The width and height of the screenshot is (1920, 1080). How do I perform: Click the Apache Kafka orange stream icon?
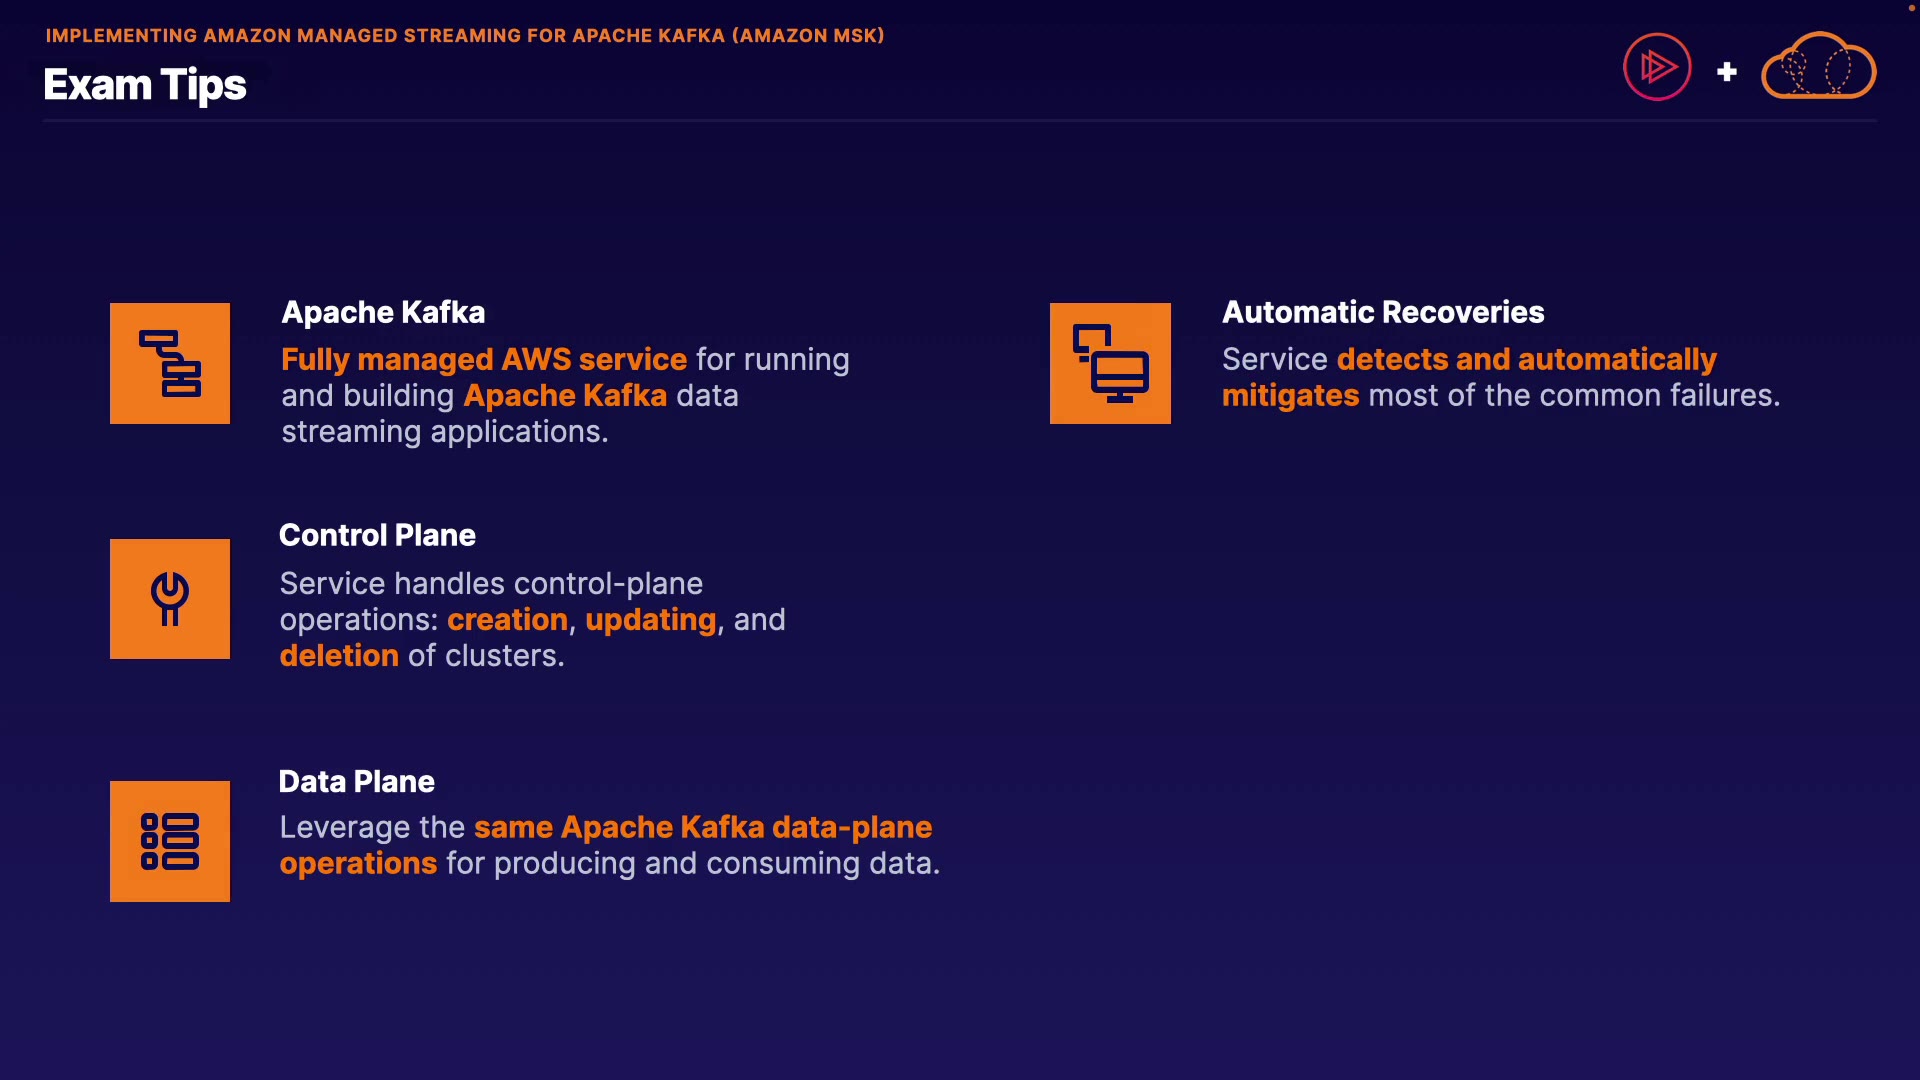tap(170, 363)
